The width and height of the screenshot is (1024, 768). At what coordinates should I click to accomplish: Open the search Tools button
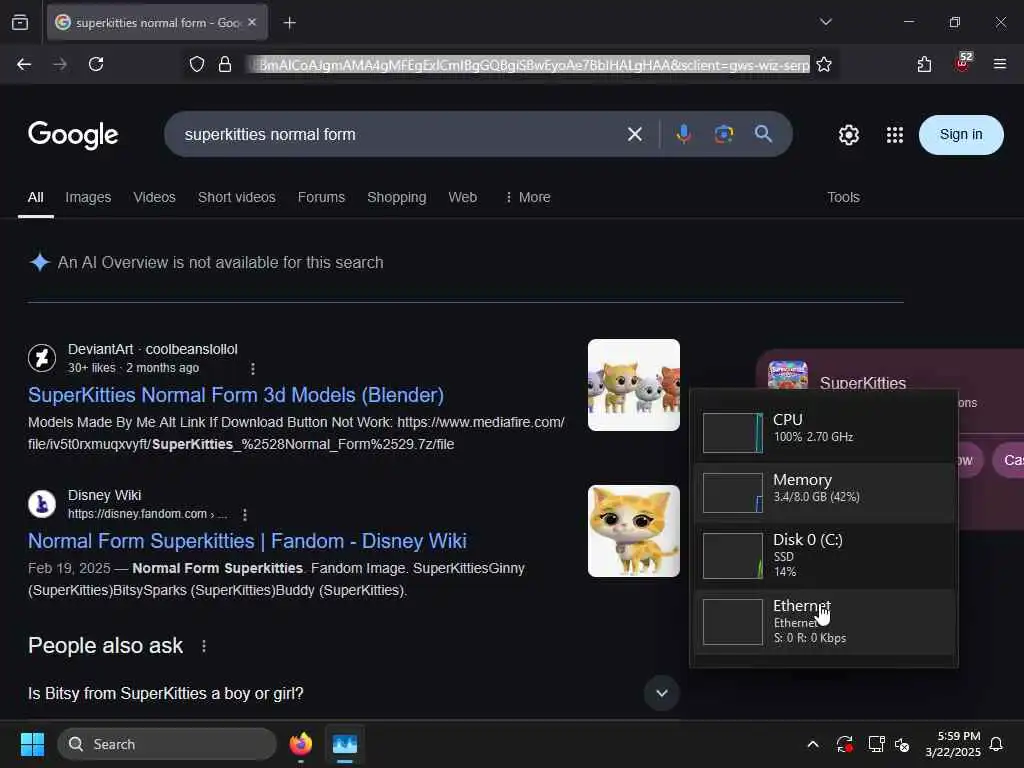843,197
